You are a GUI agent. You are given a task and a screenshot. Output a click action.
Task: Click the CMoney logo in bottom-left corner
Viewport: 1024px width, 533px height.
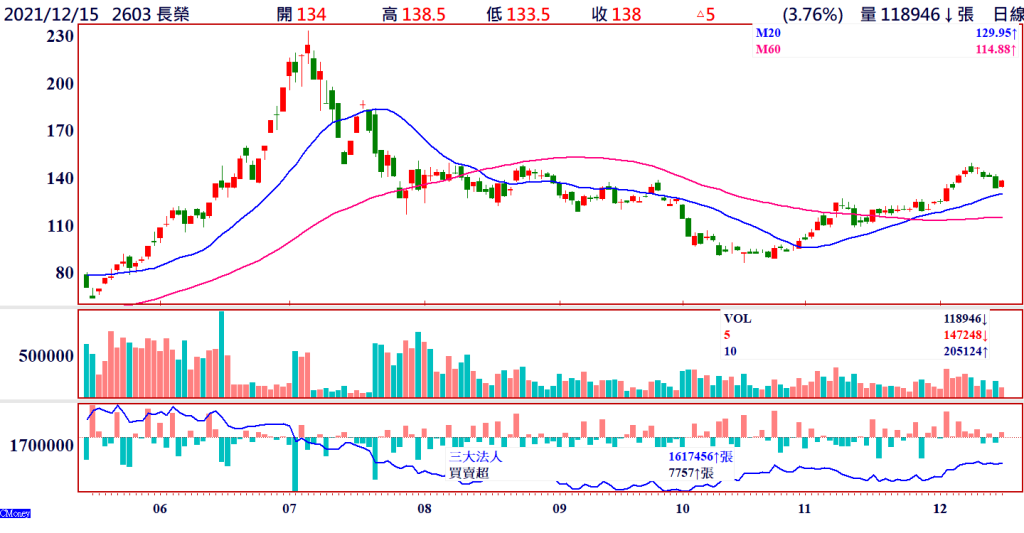pyautogui.click(x=14, y=513)
